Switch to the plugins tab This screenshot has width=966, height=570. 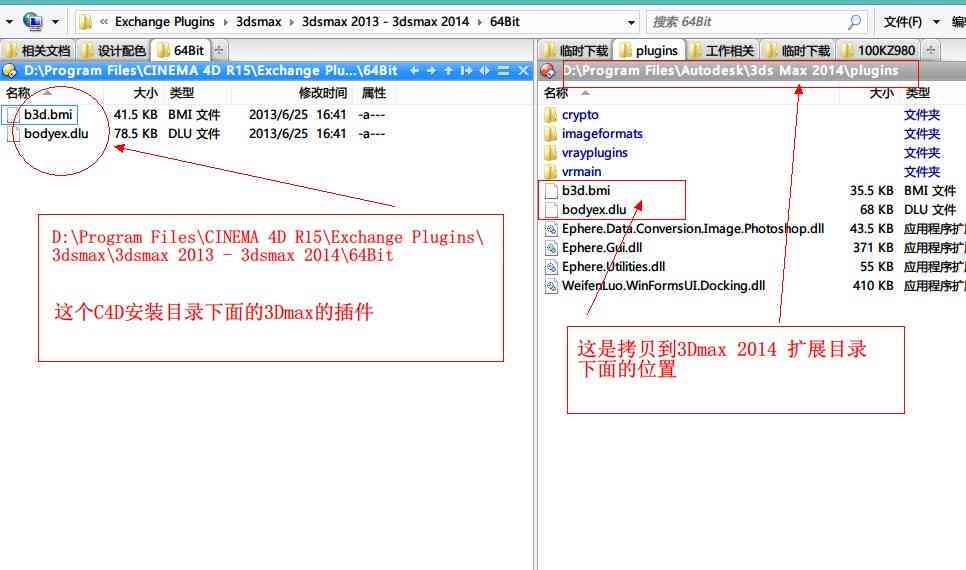pos(649,50)
